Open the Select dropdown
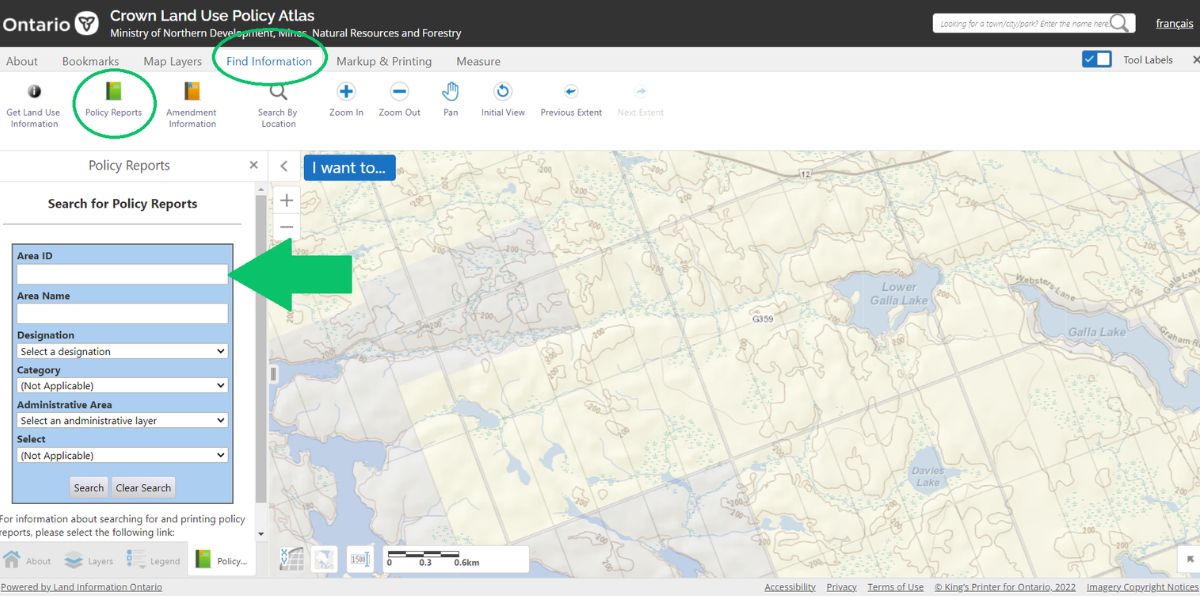 [122, 455]
